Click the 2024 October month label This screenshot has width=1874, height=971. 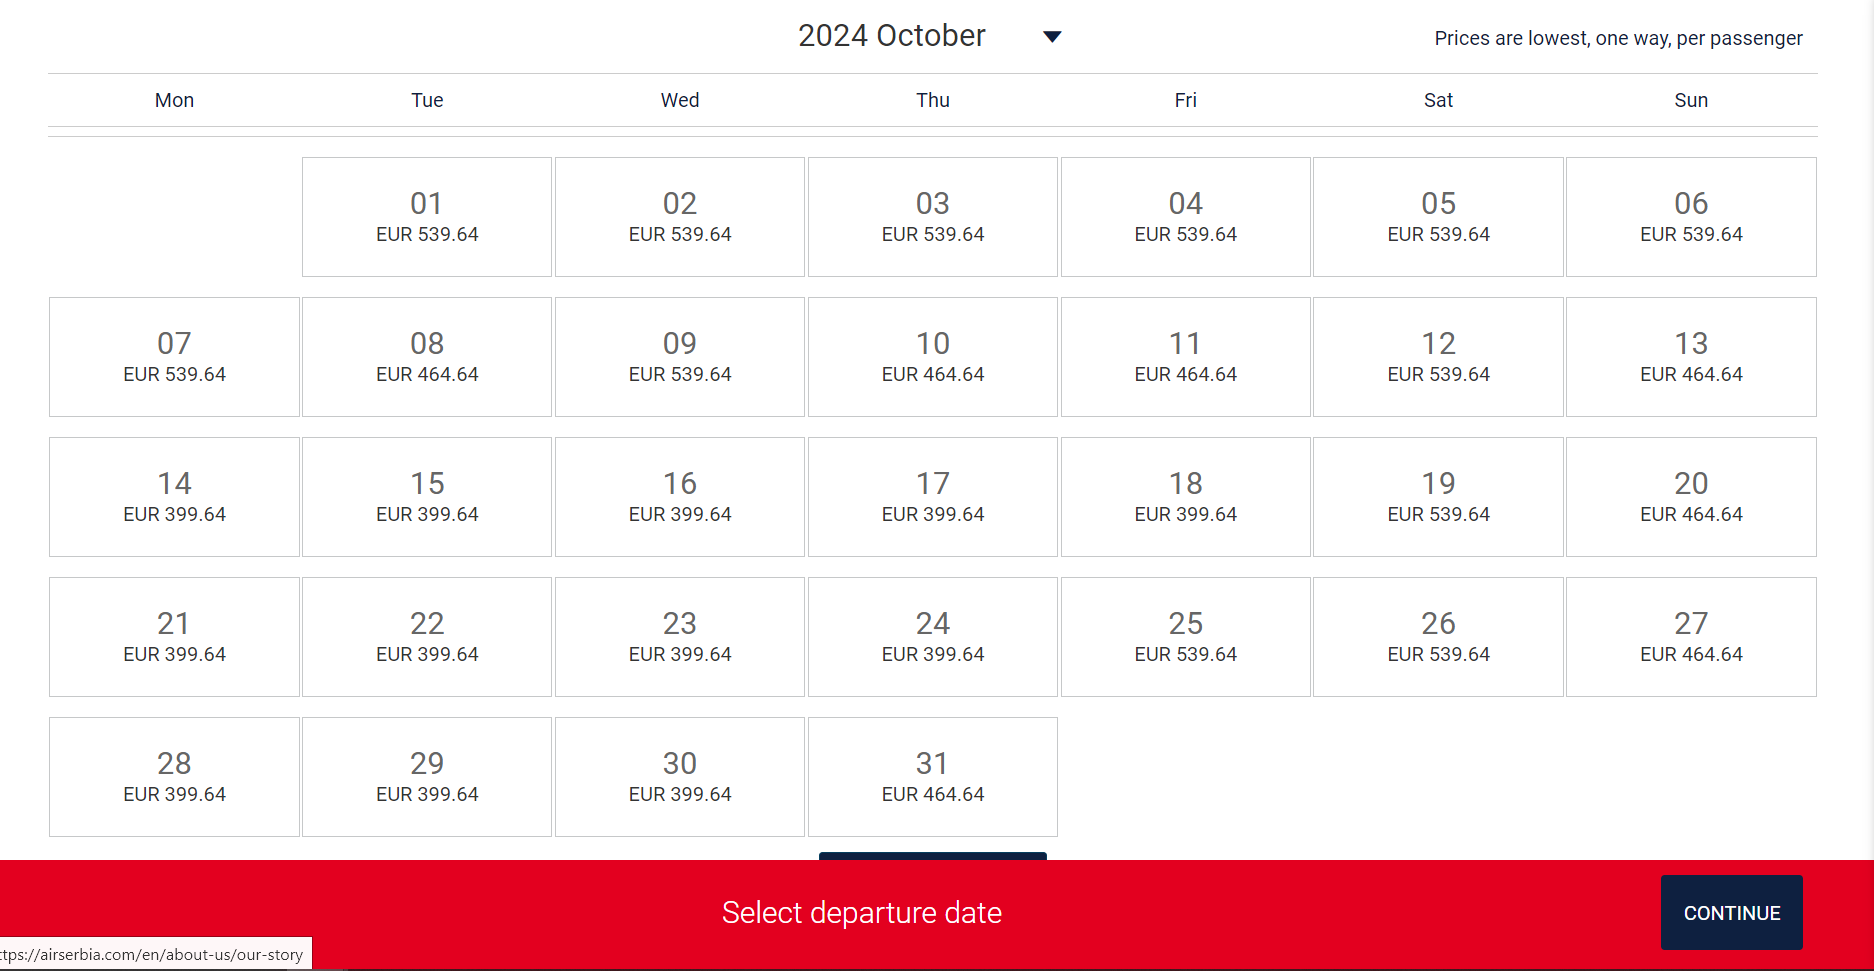(891, 36)
